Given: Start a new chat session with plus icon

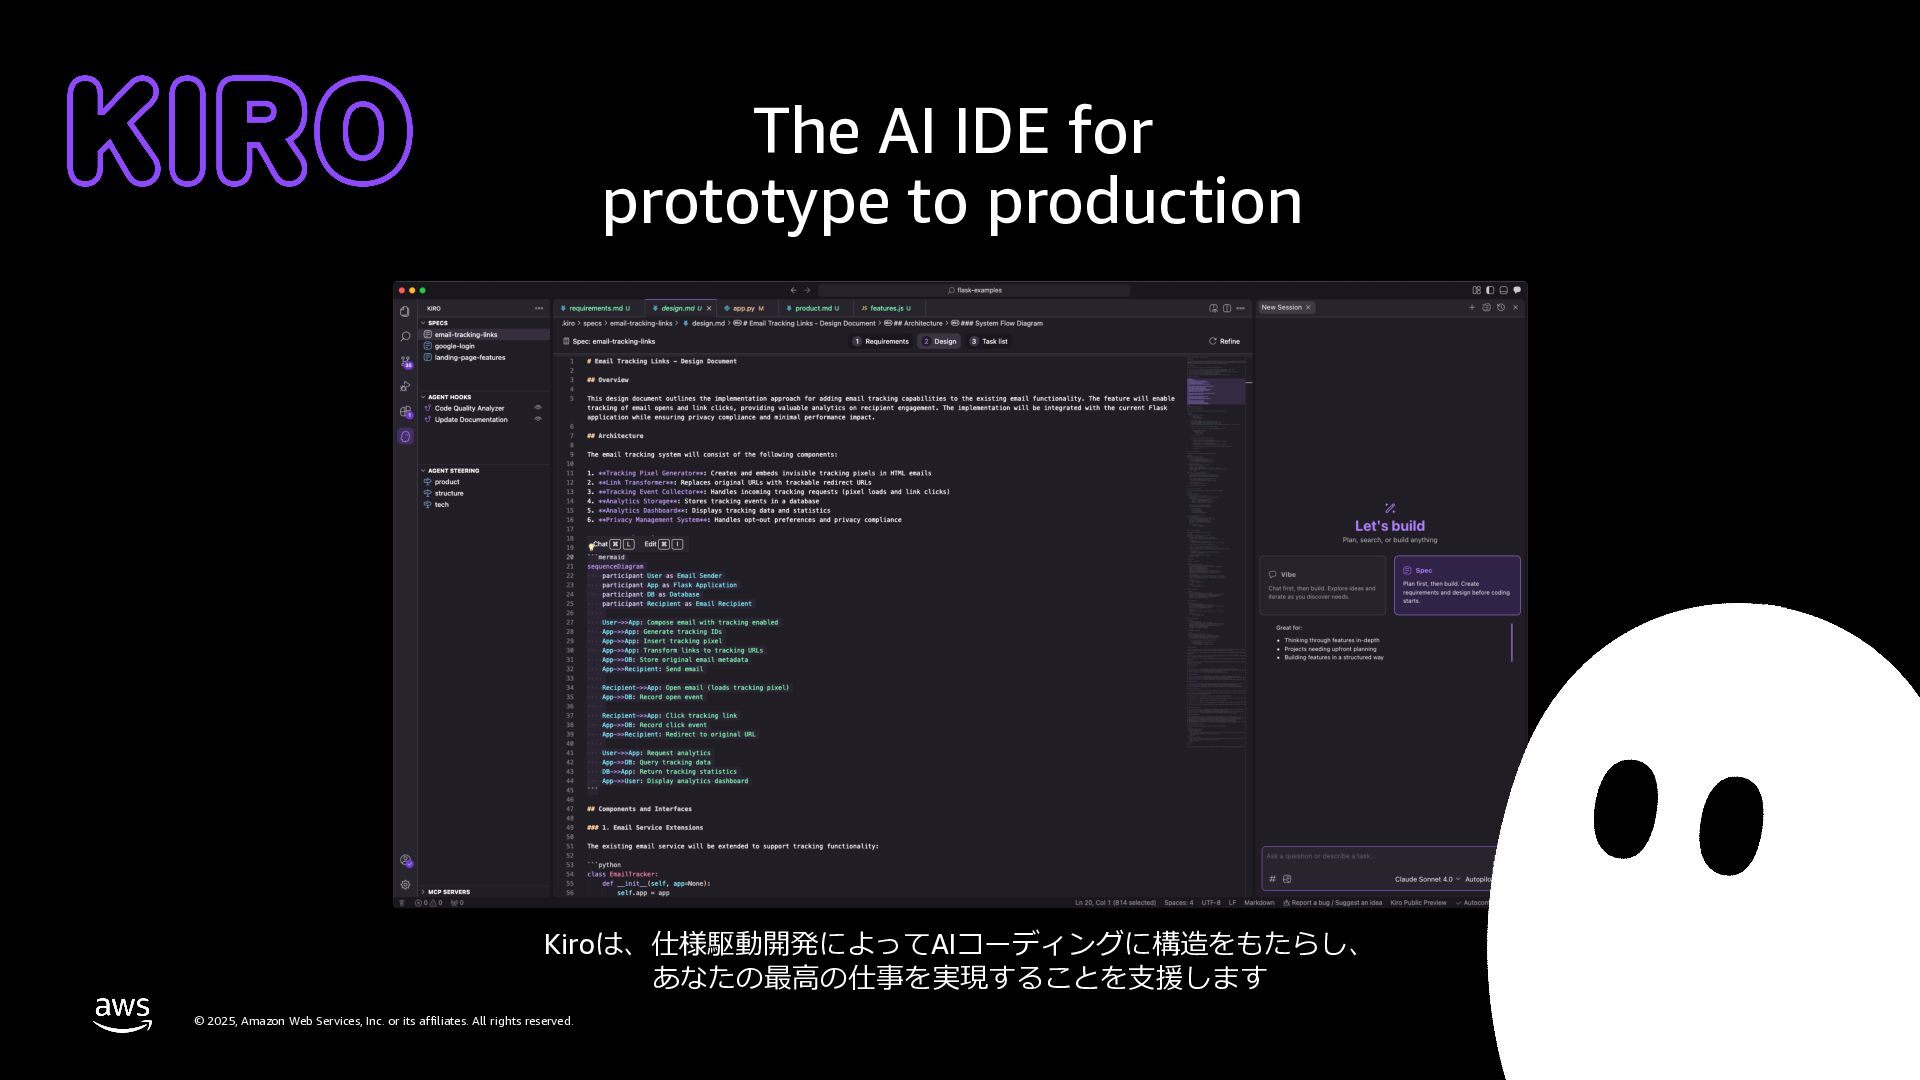Looking at the screenshot, I should point(1472,308).
